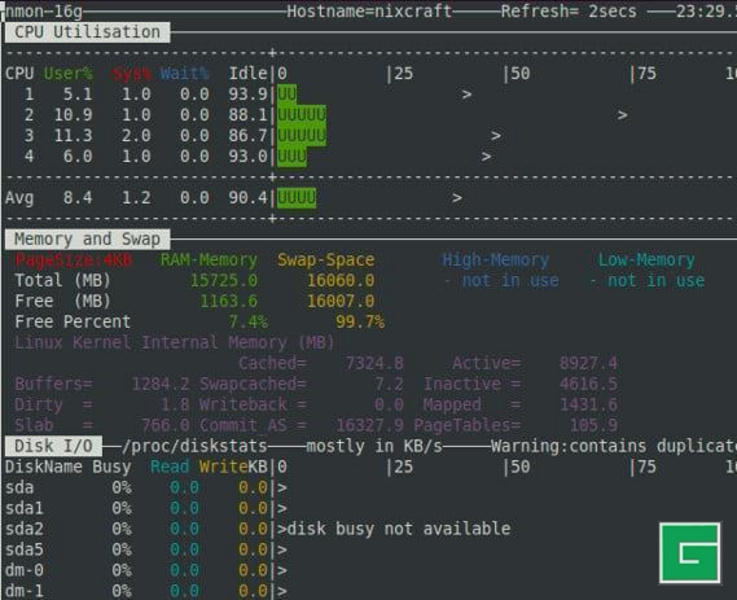Screen dimensions: 737x600
Task: Click the Hostname=nixcraft title text
Action: point(369,11)
